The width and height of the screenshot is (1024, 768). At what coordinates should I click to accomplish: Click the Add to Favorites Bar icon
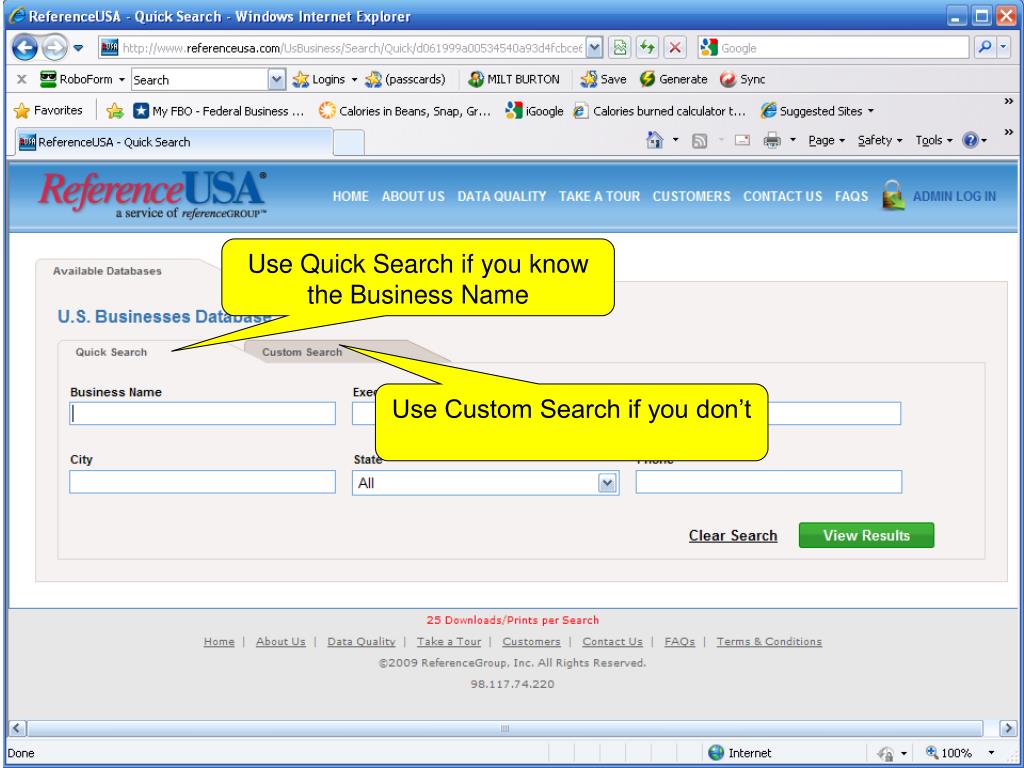[115, 111]
